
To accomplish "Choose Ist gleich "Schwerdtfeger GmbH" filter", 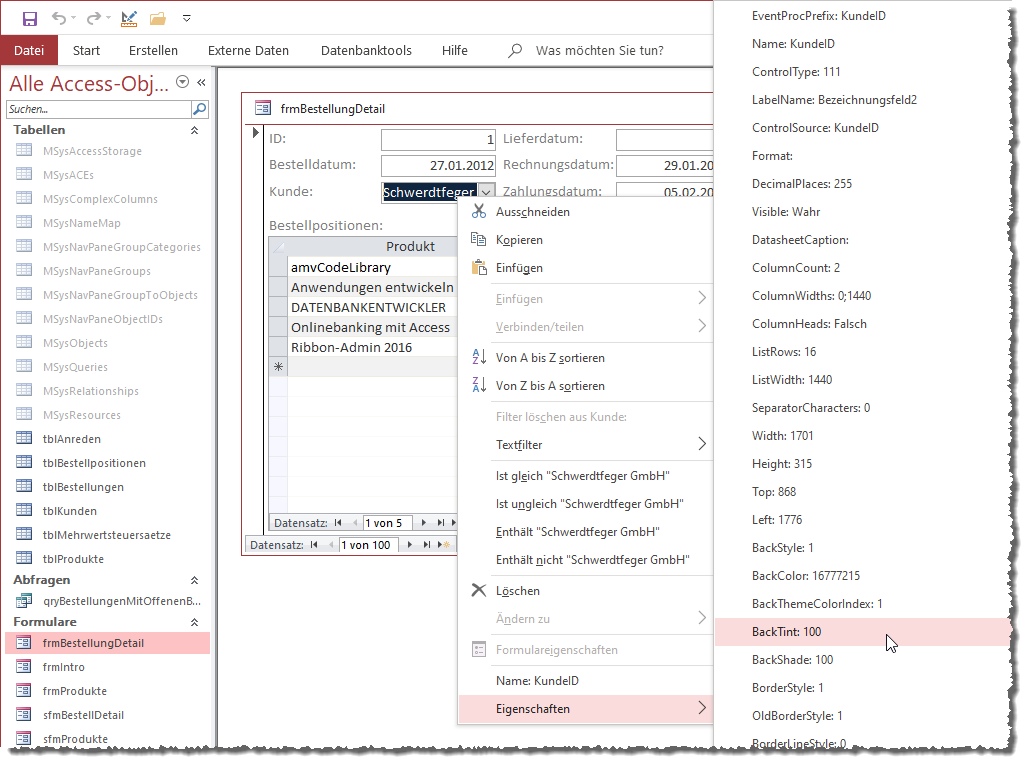I will (x=583, y=476).
